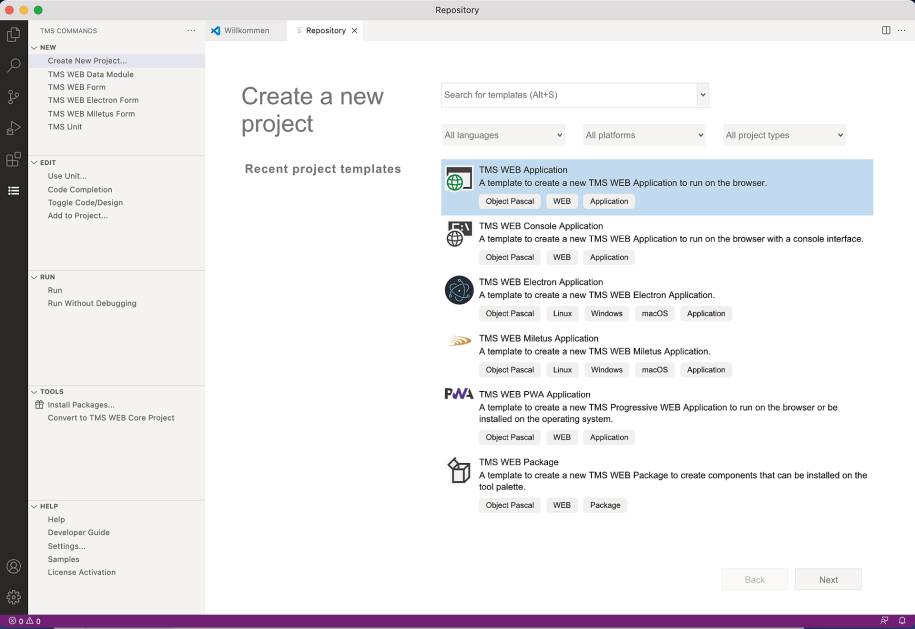Click Run Without Debugging
The image size is (915, 629).
pos(92,303)
